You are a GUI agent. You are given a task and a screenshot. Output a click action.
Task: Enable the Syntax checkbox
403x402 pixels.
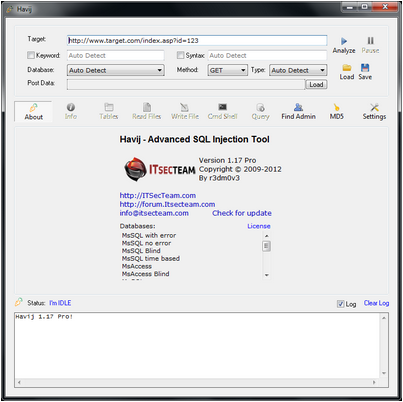[180, 55]
